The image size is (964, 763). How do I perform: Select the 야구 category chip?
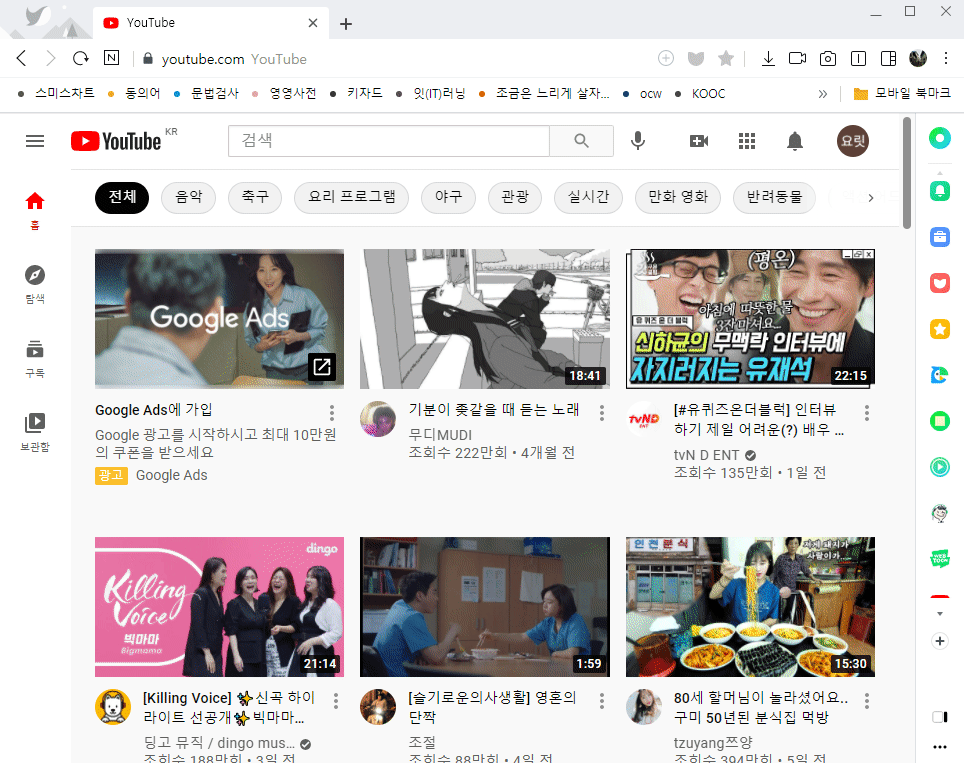pos(448,197)
